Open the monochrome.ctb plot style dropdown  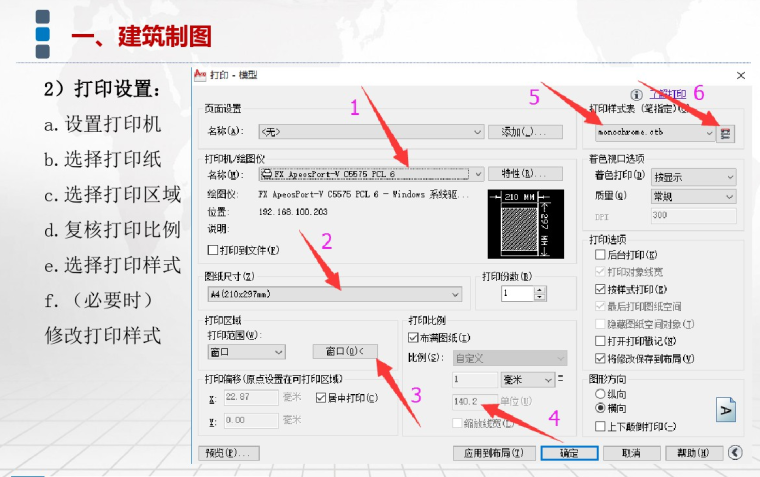tap(709, 132)
